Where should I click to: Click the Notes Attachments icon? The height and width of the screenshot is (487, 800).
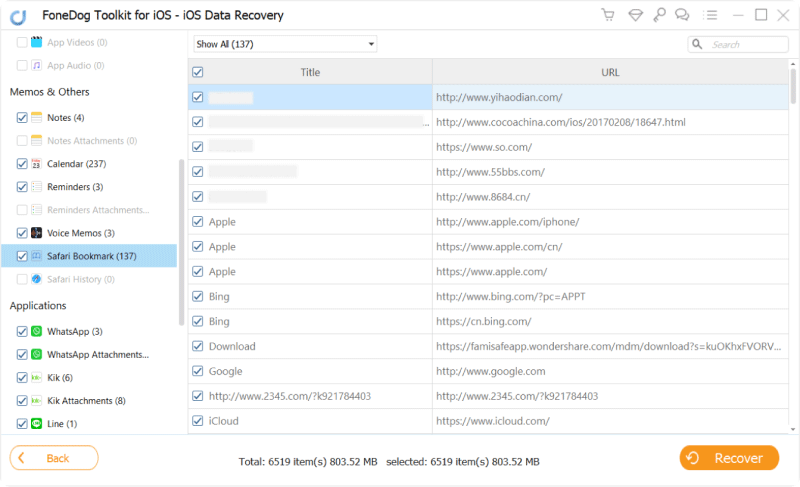coord(36,140)
